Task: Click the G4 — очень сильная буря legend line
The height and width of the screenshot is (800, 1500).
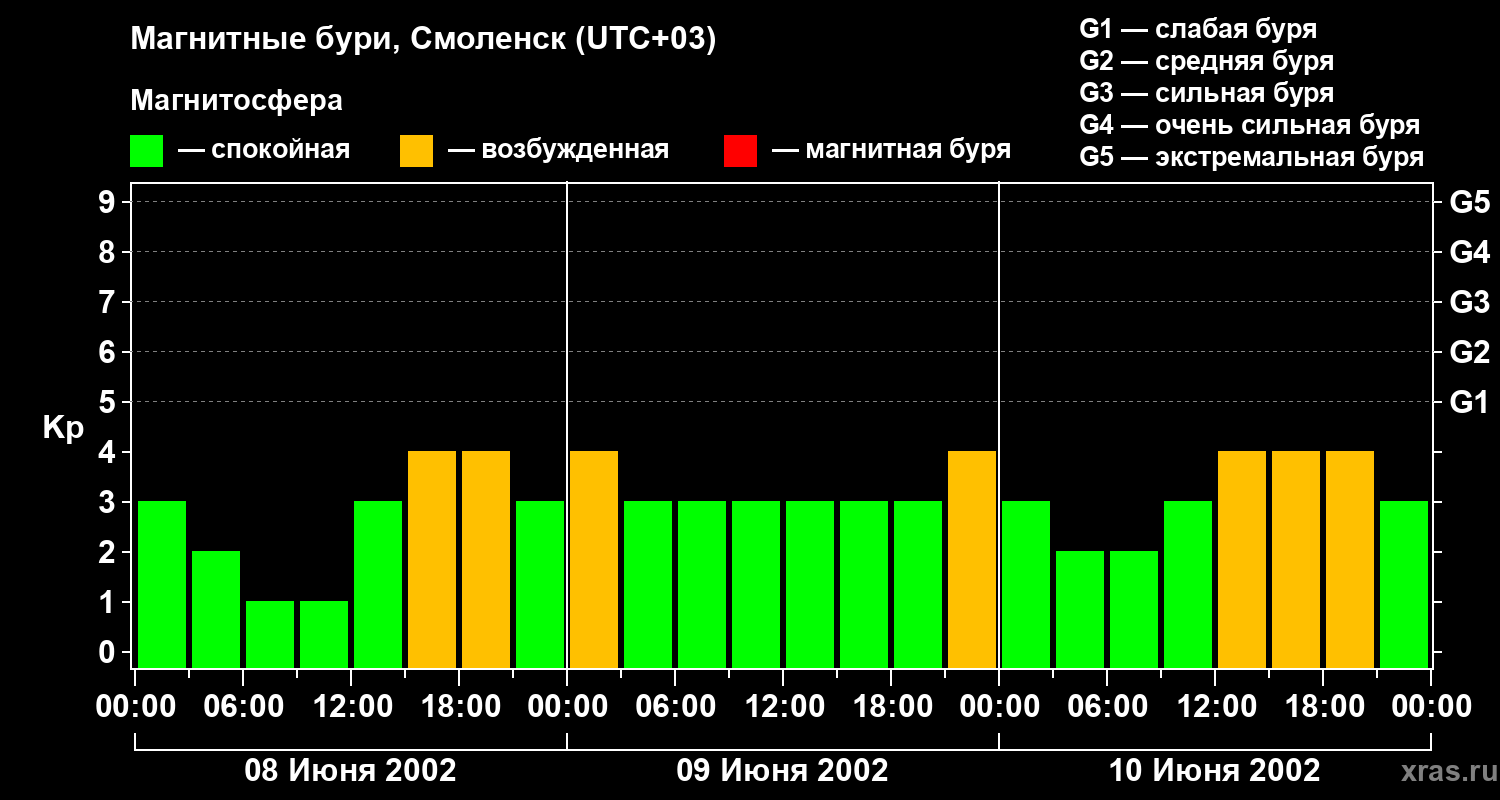Action: [1250, 125]
